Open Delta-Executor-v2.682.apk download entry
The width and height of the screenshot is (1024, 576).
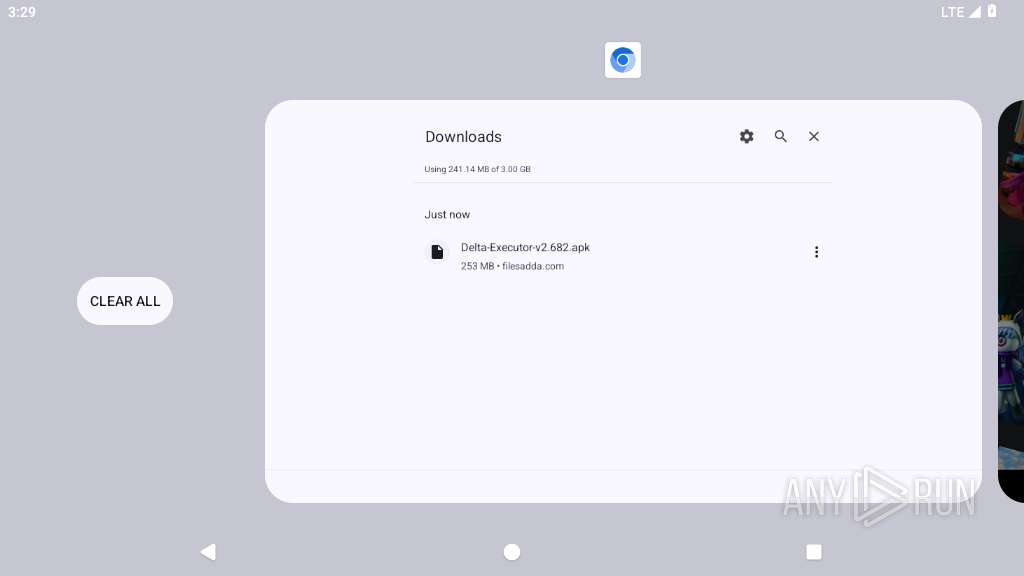tap(622, 256)
